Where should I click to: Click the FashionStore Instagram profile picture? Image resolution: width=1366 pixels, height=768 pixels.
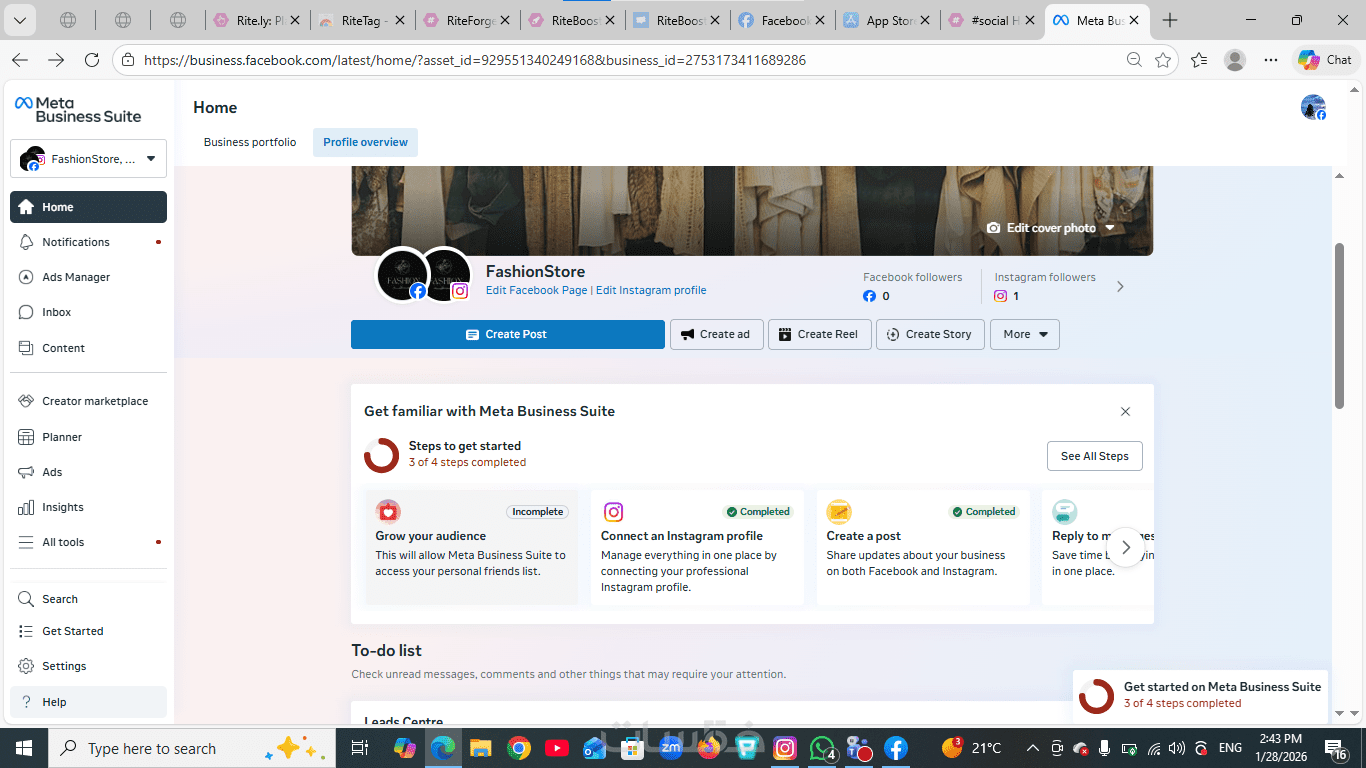pos(446,273)
